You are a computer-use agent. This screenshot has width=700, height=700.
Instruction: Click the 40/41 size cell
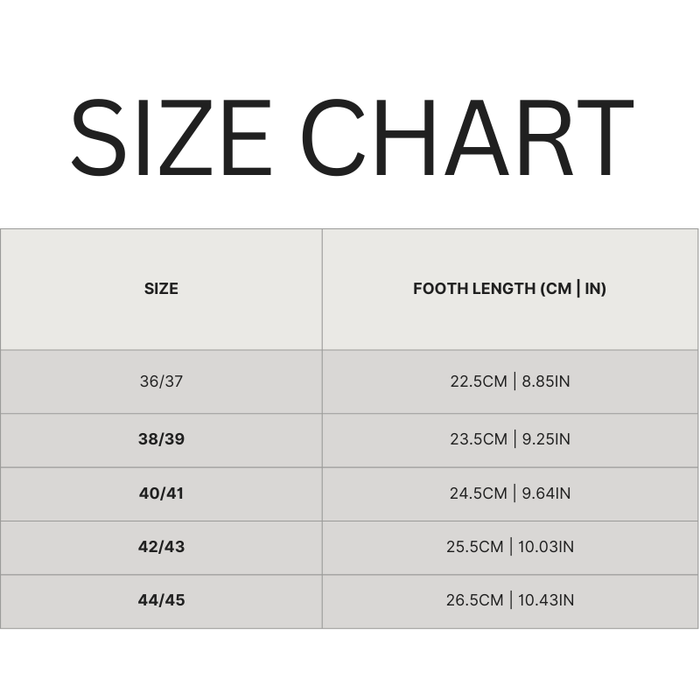click(161, 493)
